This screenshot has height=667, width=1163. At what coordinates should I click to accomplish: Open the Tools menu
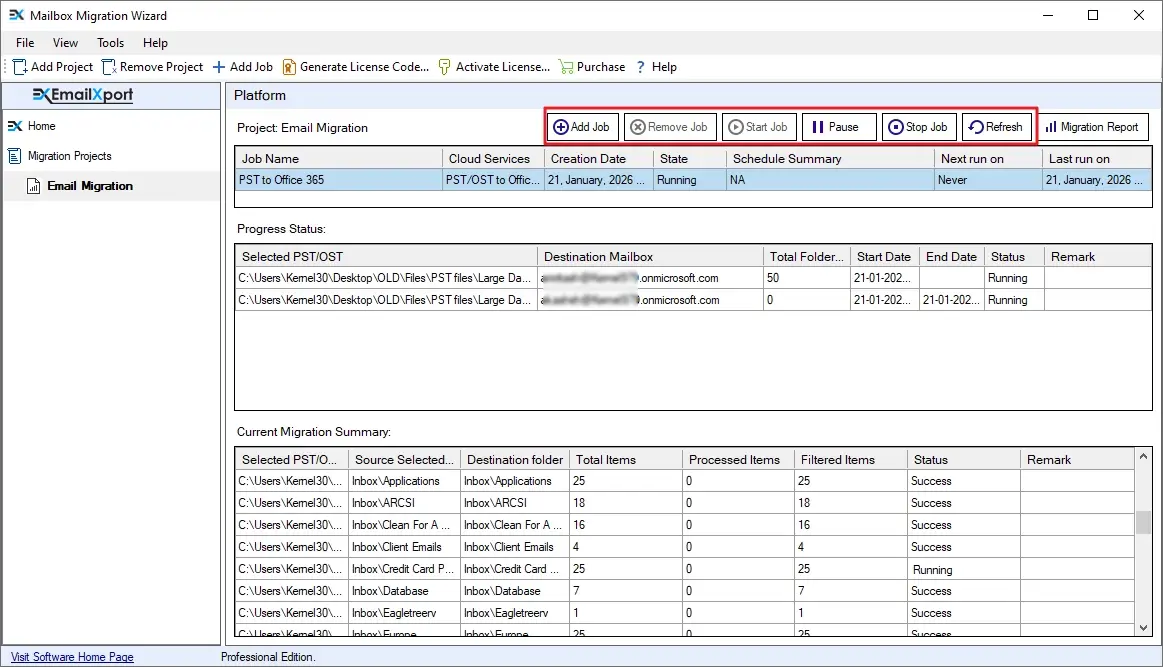pyautogui.click(x=110, y=43)
